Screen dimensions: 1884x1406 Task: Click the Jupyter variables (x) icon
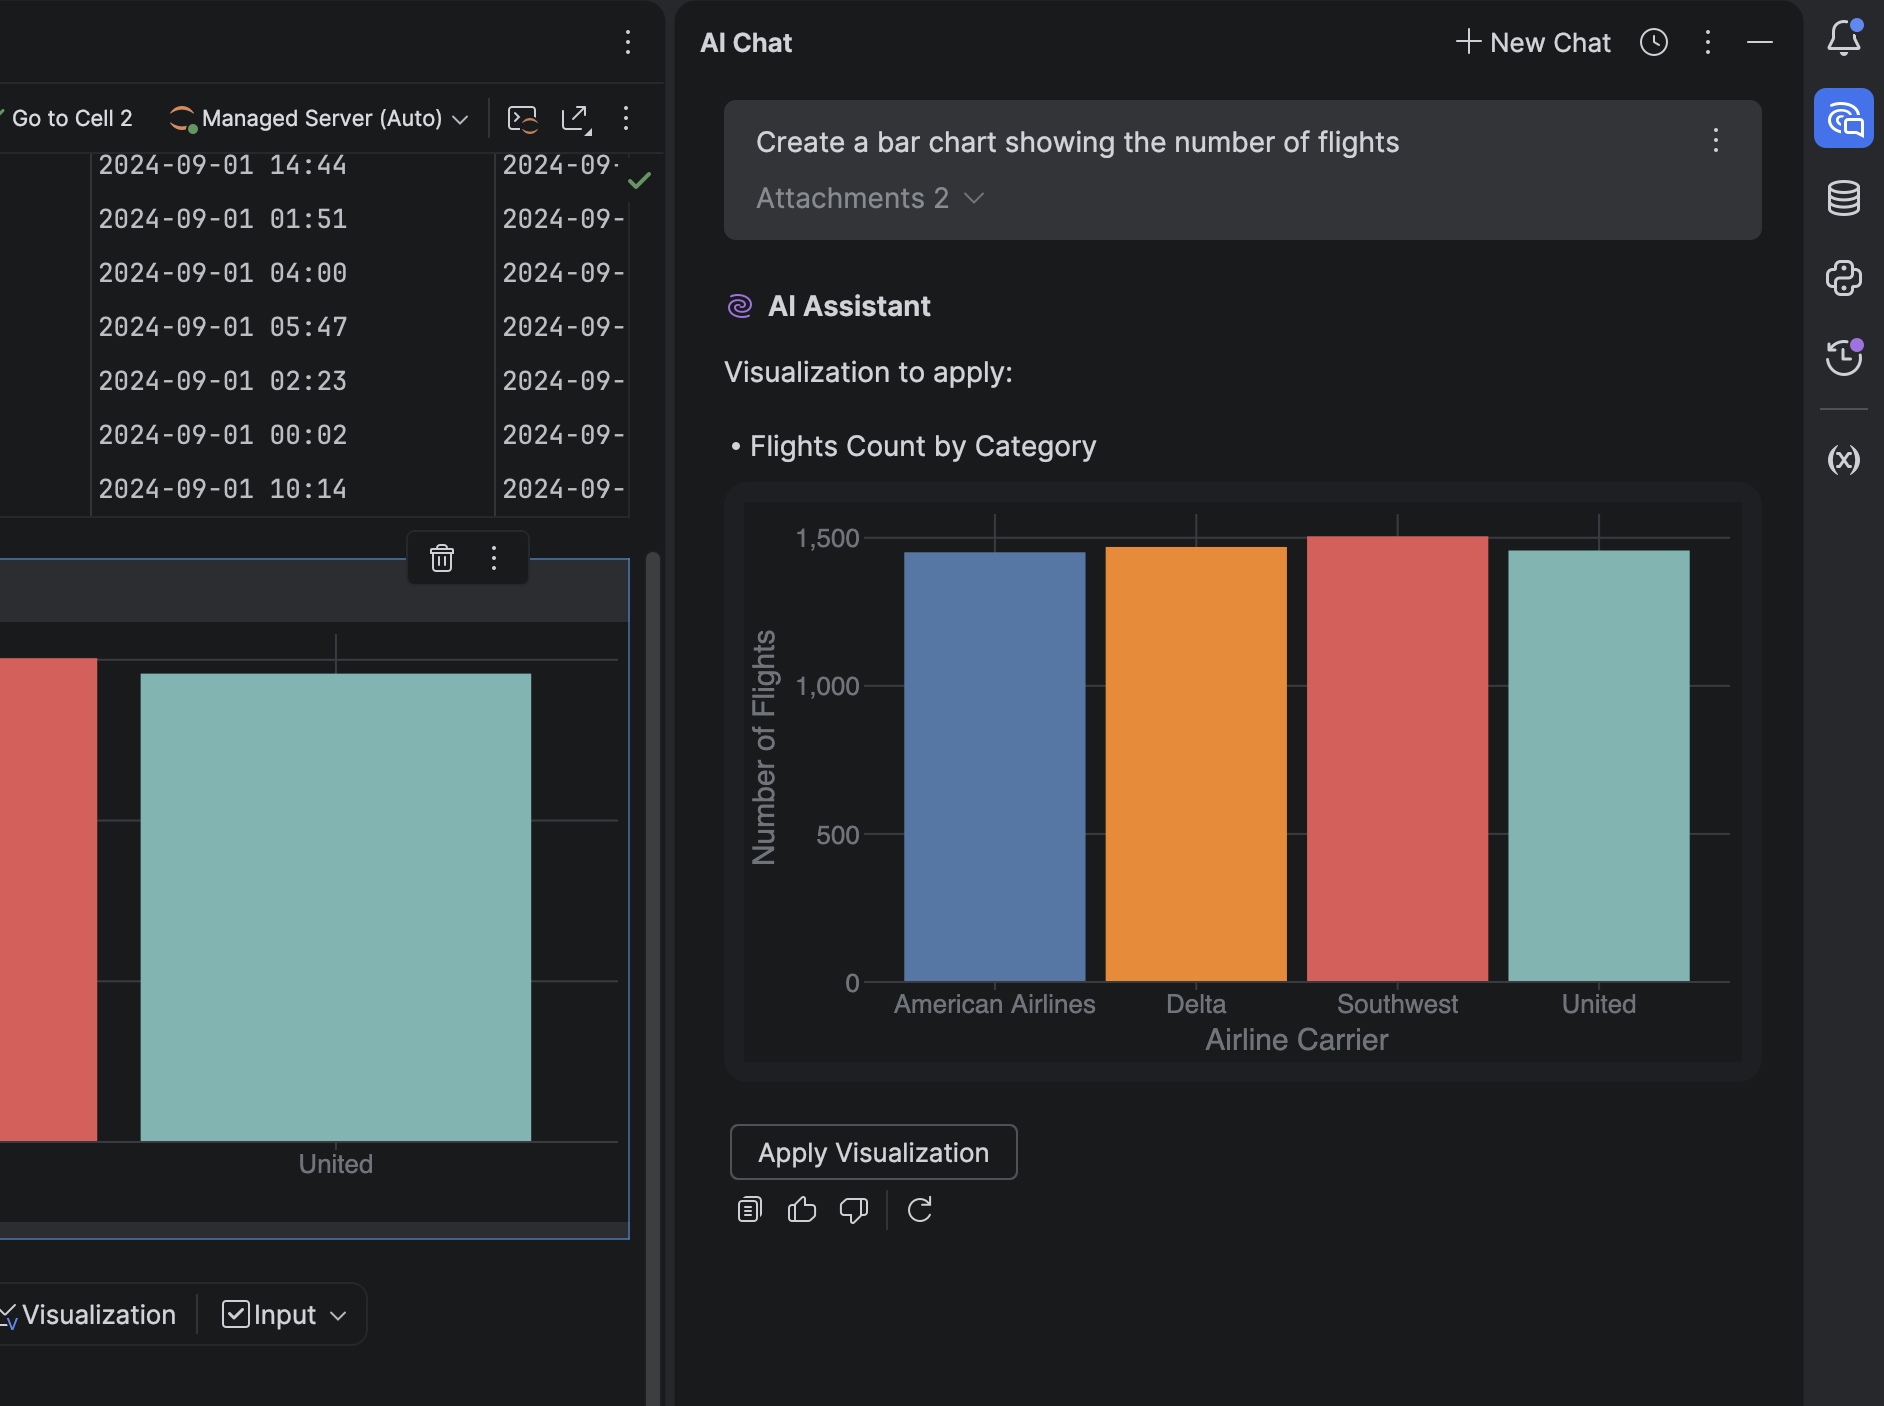click(1843, 460)
